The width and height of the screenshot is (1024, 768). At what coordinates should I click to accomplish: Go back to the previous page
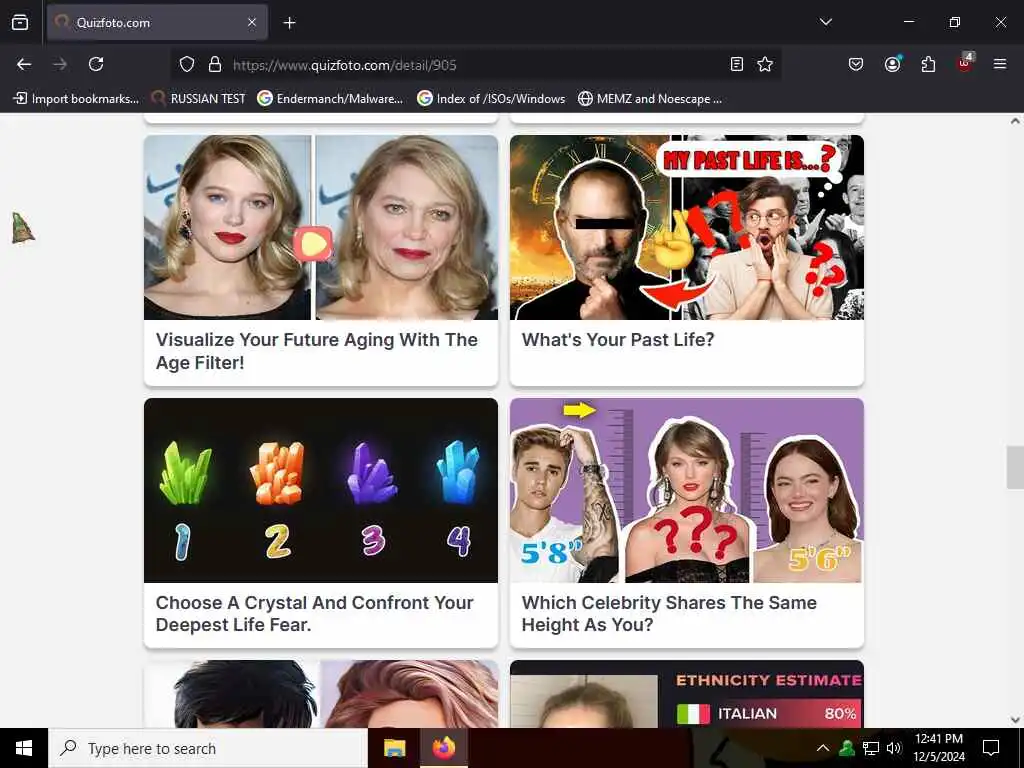pyautogui.click(x=24, y=64)
